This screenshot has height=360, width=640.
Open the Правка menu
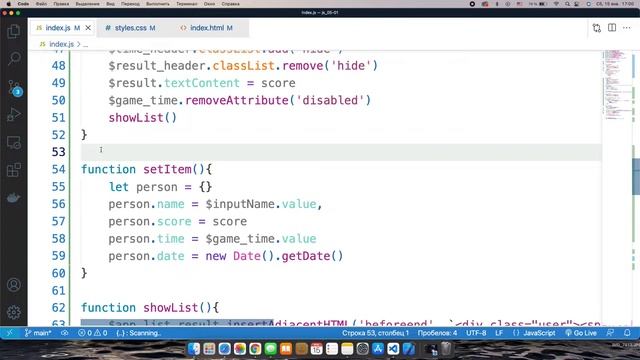(x=61, y=4)
